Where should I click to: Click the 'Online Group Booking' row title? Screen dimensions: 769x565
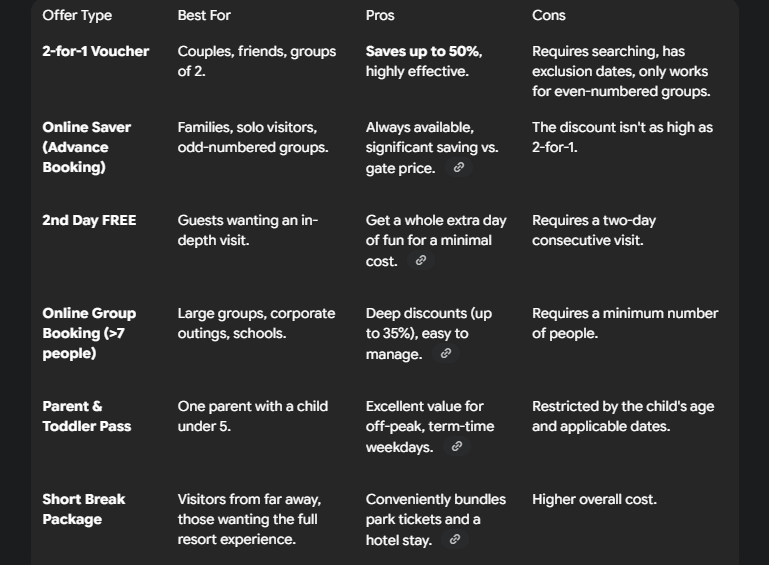click(x=89, y=333)
